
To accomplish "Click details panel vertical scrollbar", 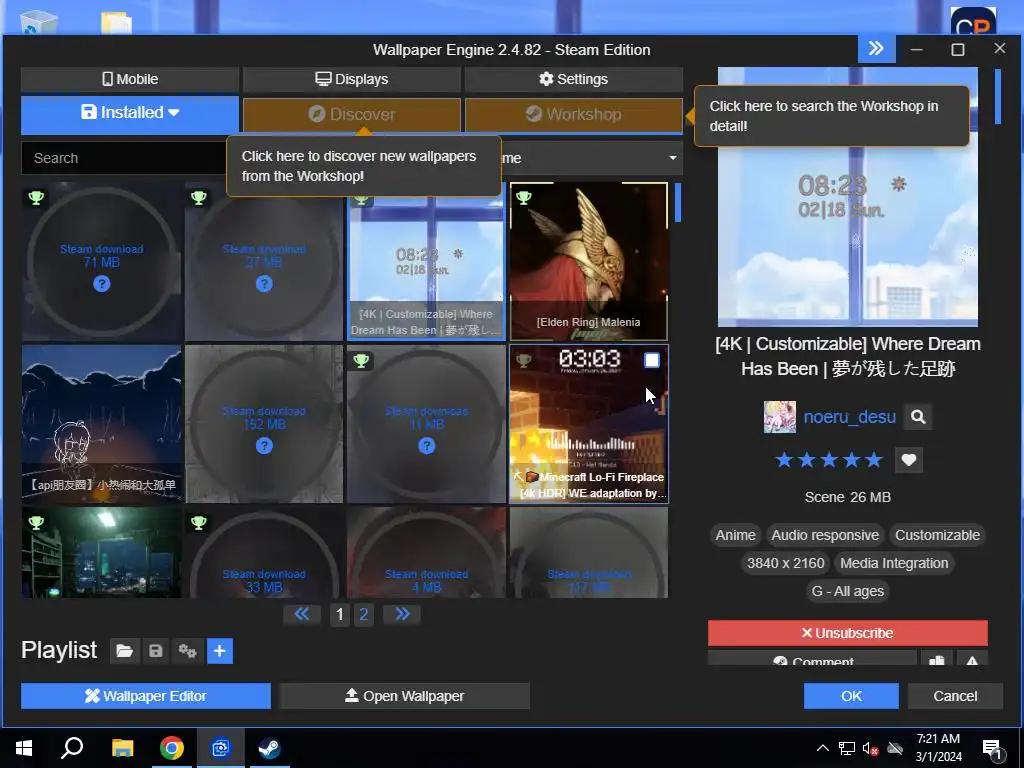I will click(997, 97).
